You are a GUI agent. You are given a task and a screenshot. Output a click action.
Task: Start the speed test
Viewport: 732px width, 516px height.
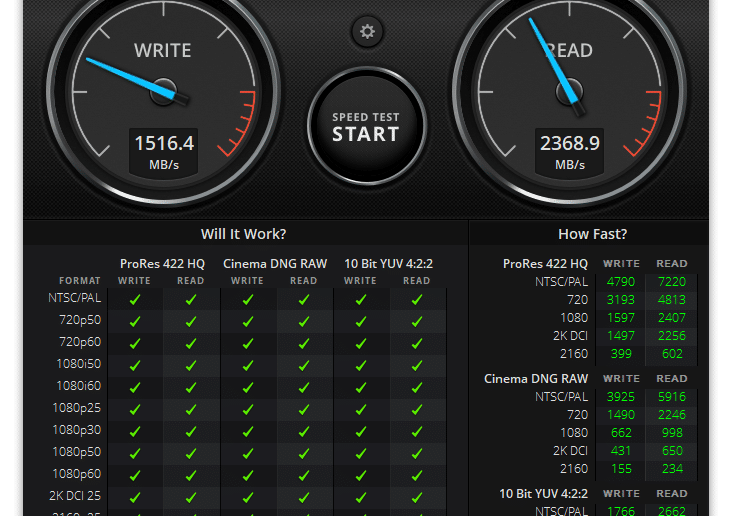(367, 126)
